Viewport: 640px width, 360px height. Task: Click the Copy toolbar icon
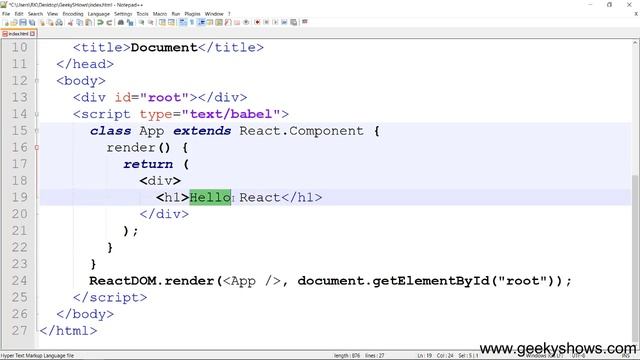[79, 22]
